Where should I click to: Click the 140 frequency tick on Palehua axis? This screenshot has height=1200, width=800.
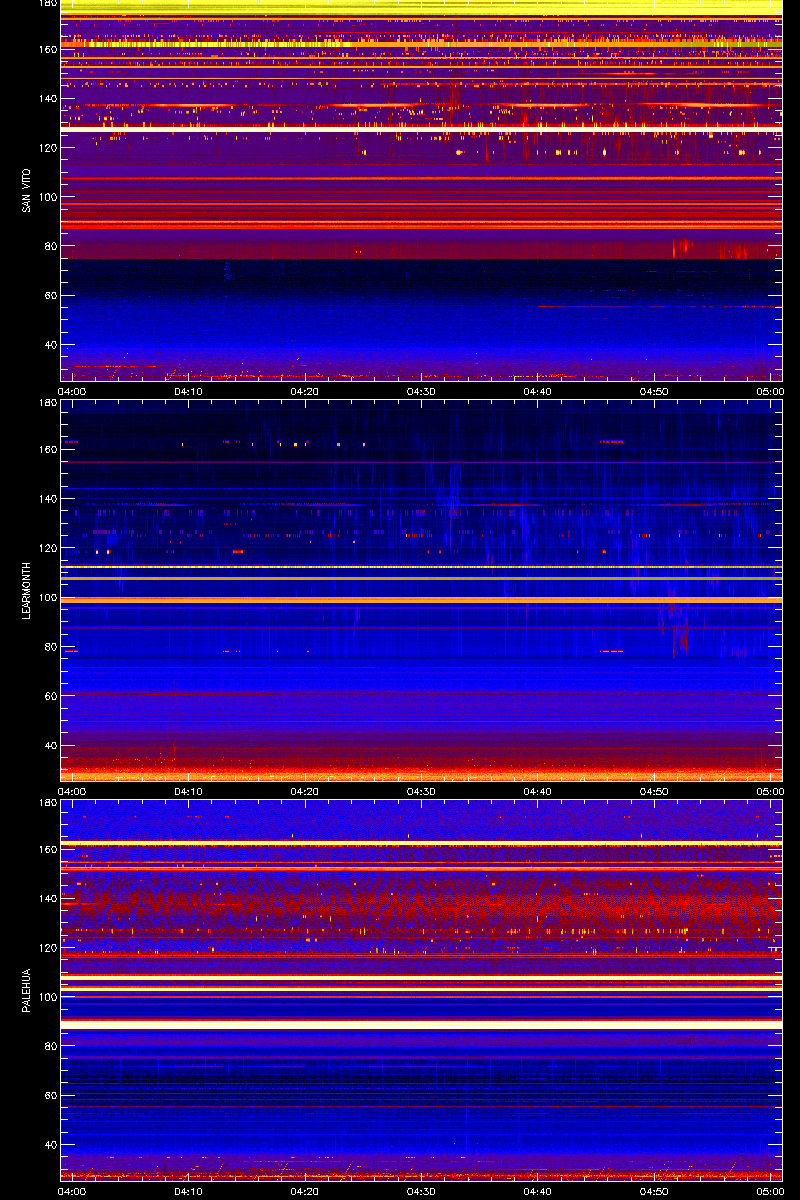coord(47,899)
